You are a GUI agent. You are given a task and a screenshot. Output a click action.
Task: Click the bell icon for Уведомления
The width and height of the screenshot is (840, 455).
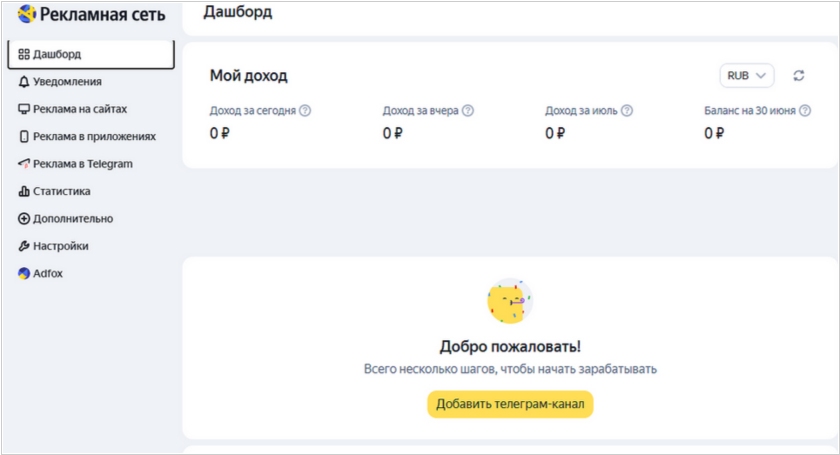point(24,81)
